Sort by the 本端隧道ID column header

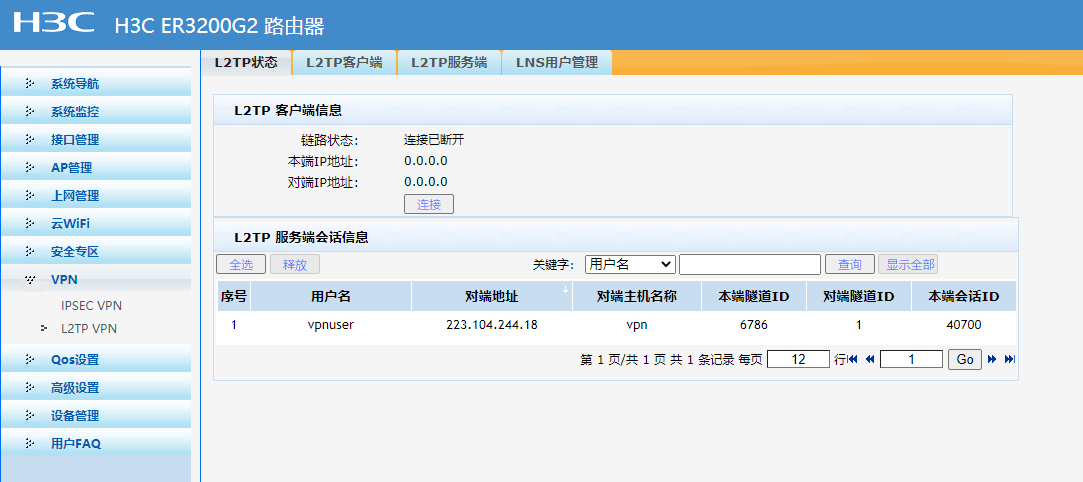click(754, 296)
